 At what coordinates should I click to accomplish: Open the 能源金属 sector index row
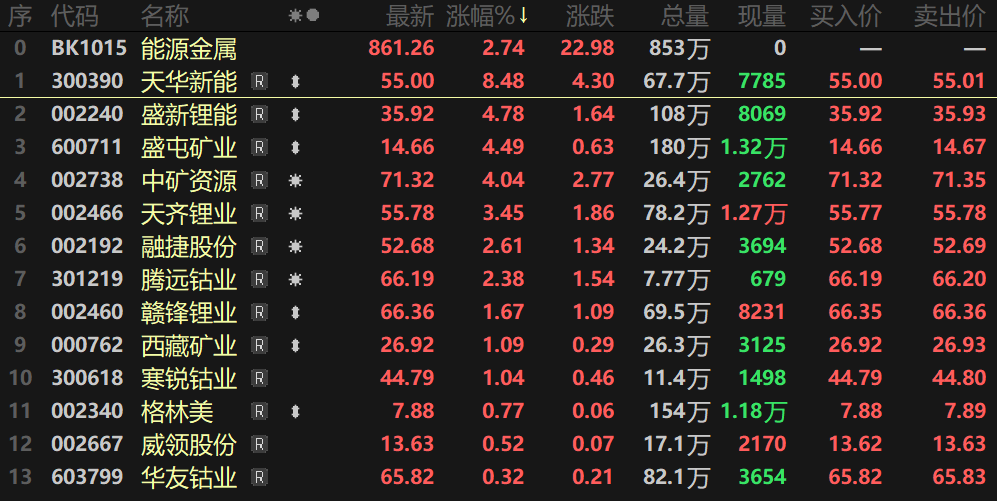coord(189,49)
